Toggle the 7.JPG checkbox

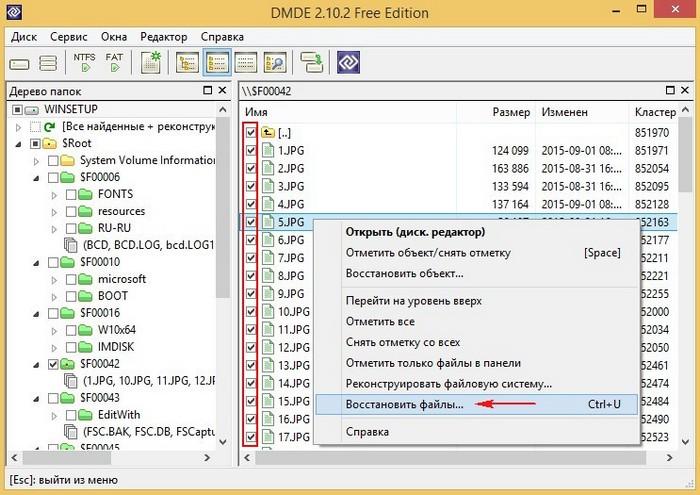251,258
